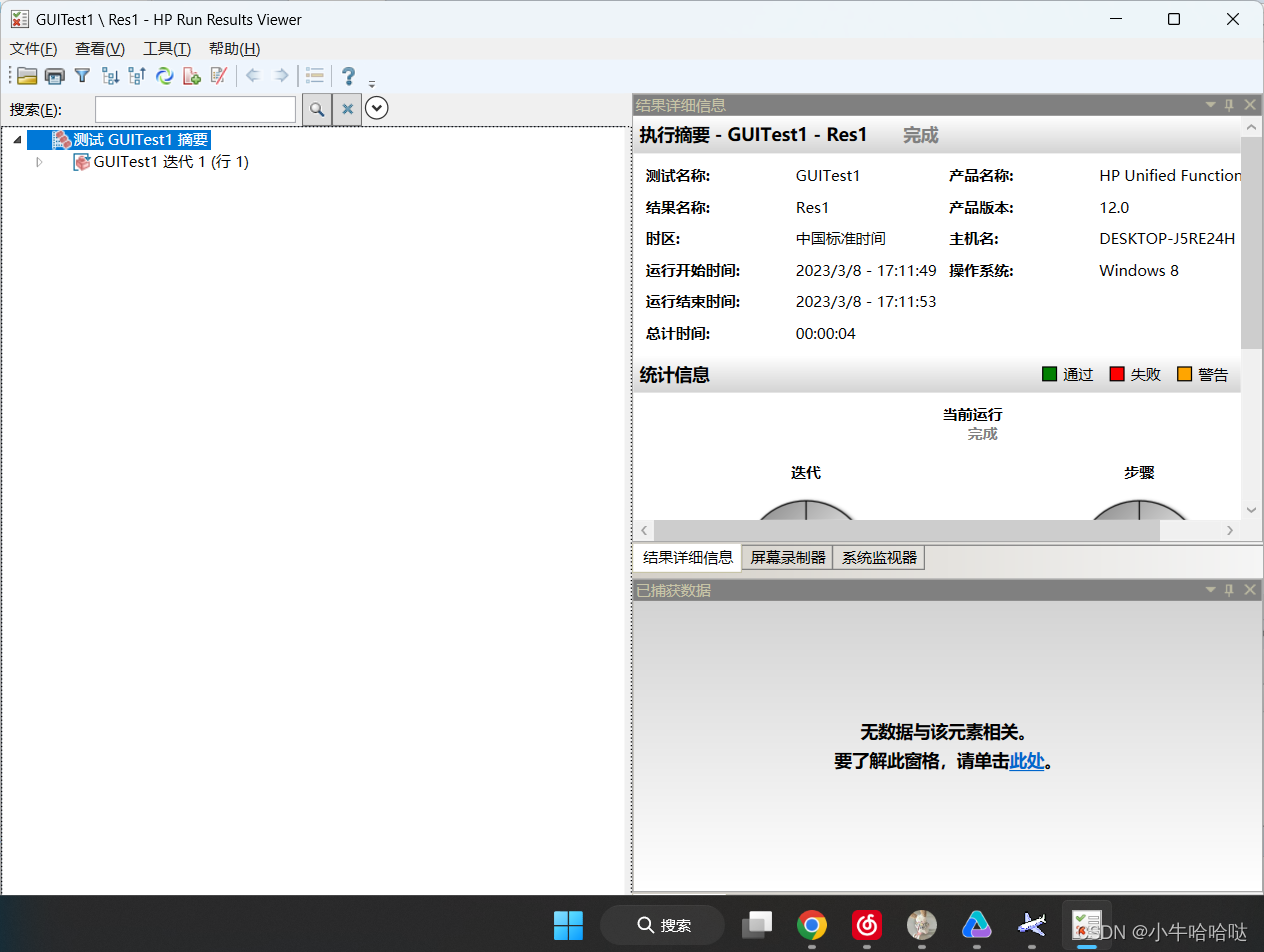The width and height of the screenshot is (1264, 952).
Task: Open the search options chevron
Action: click(x=377, y=108)
